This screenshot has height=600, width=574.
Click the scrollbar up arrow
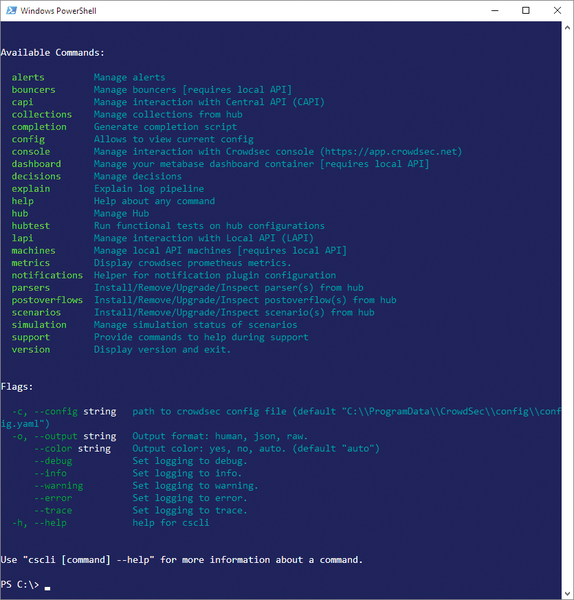567,28
